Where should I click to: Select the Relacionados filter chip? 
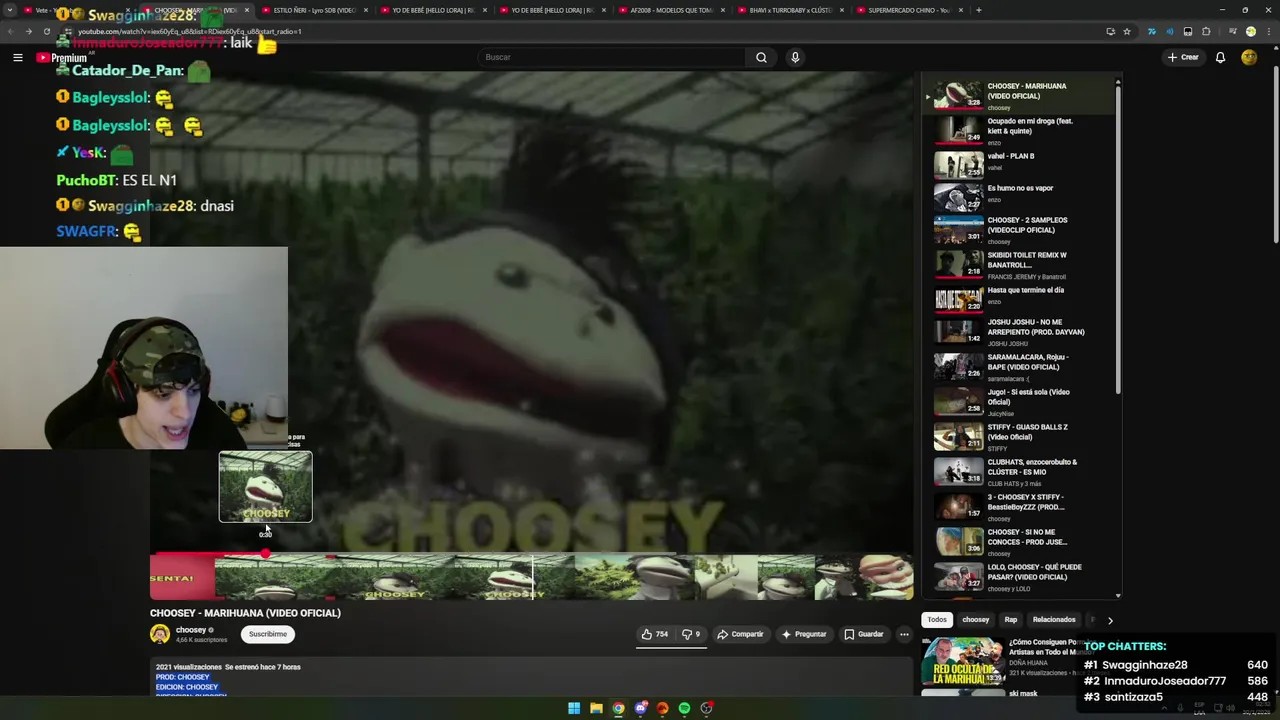click(x=1054, y=620)
